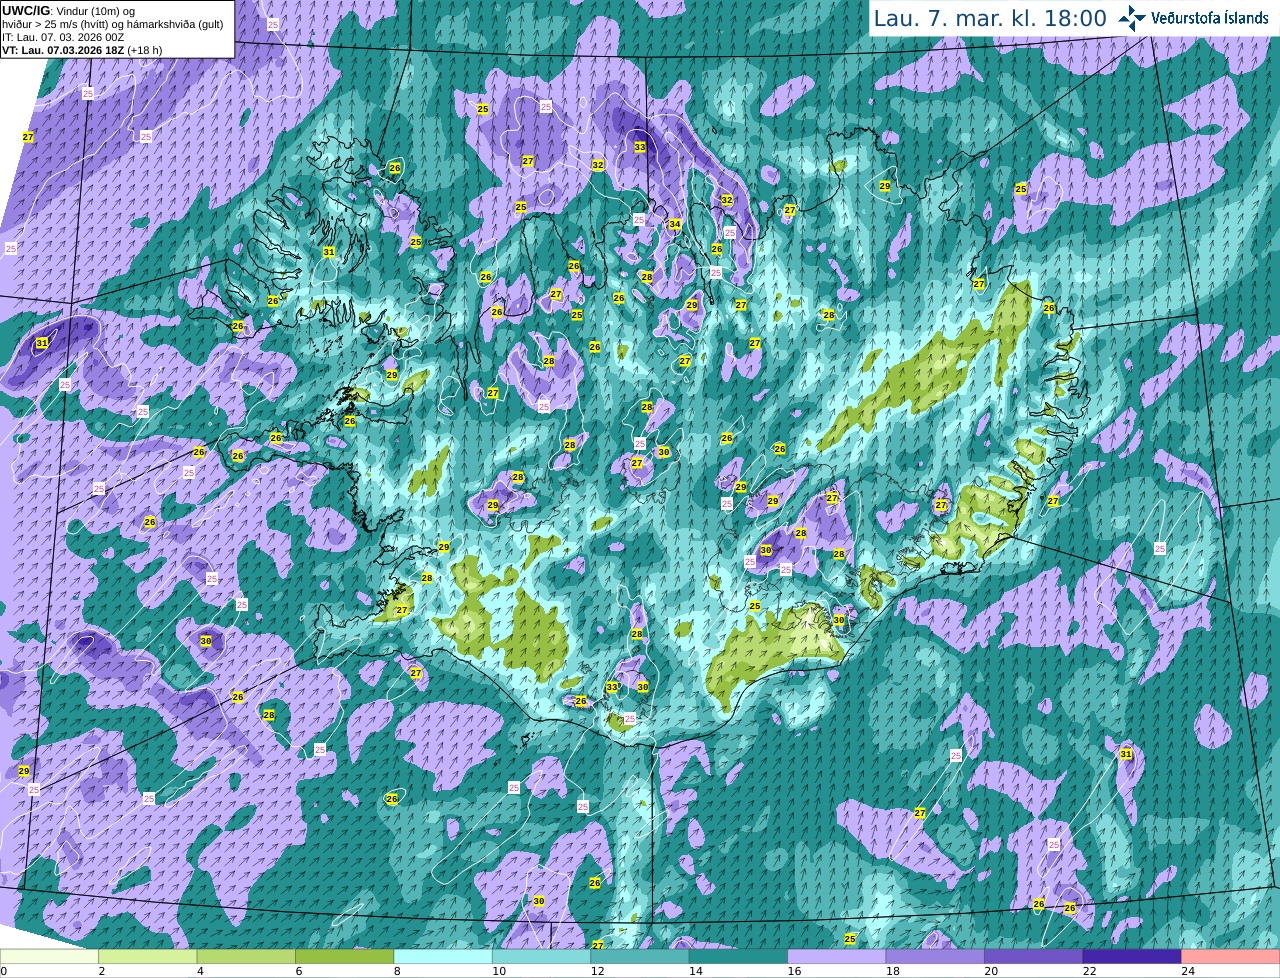This screenshot has height=978, width=1280.
Task: Pick the olive green 6–8 m/s legend swatch
Action: 345,956
